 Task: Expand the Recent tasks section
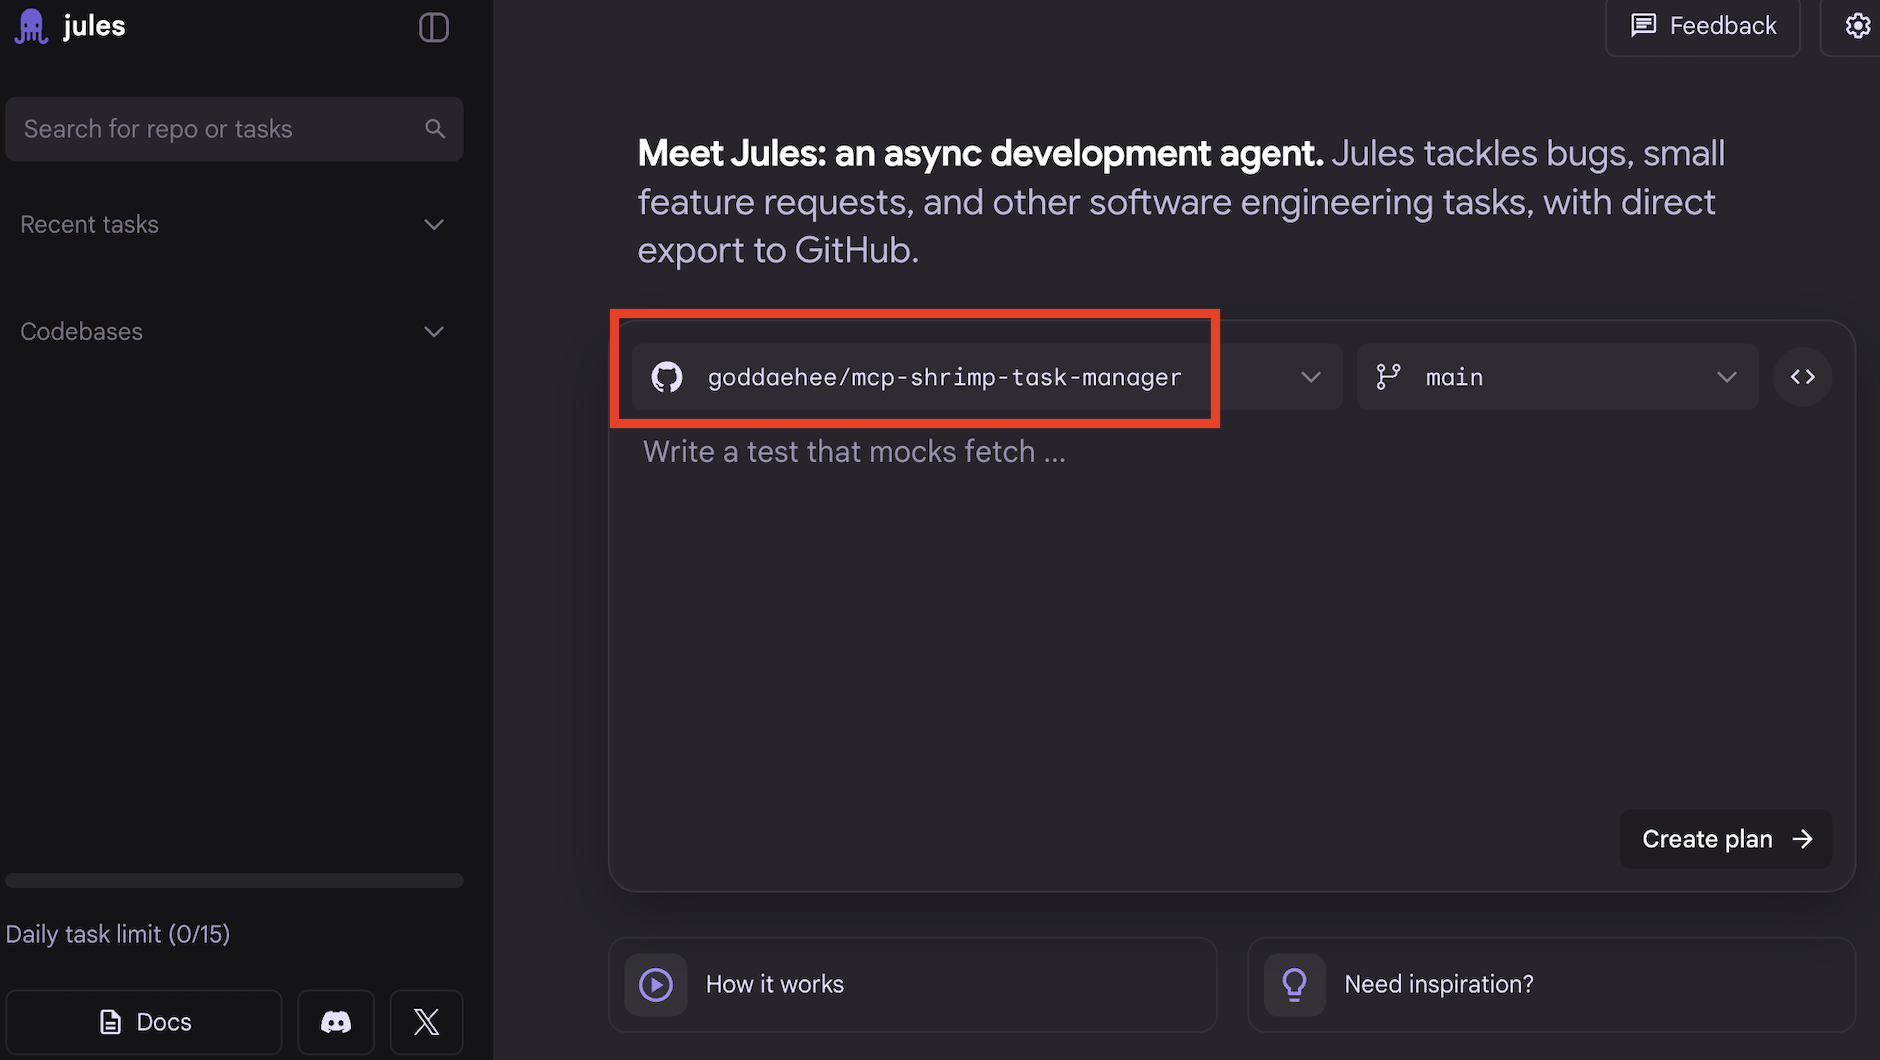pos(232,224)
